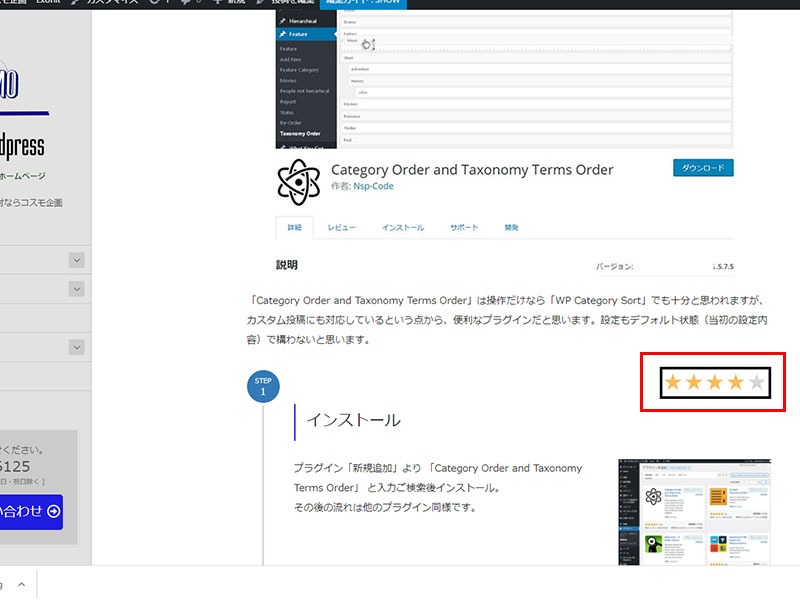Click the gray fifth rating star

pyautogui.click(x=756, y=382)
